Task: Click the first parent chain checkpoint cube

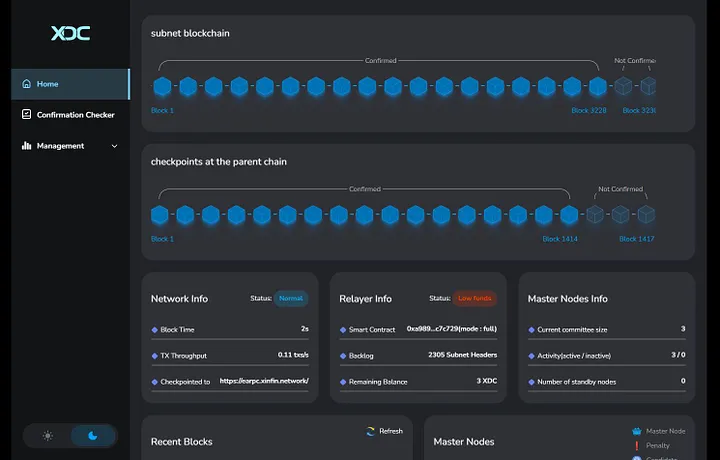Action: [160, 215]
